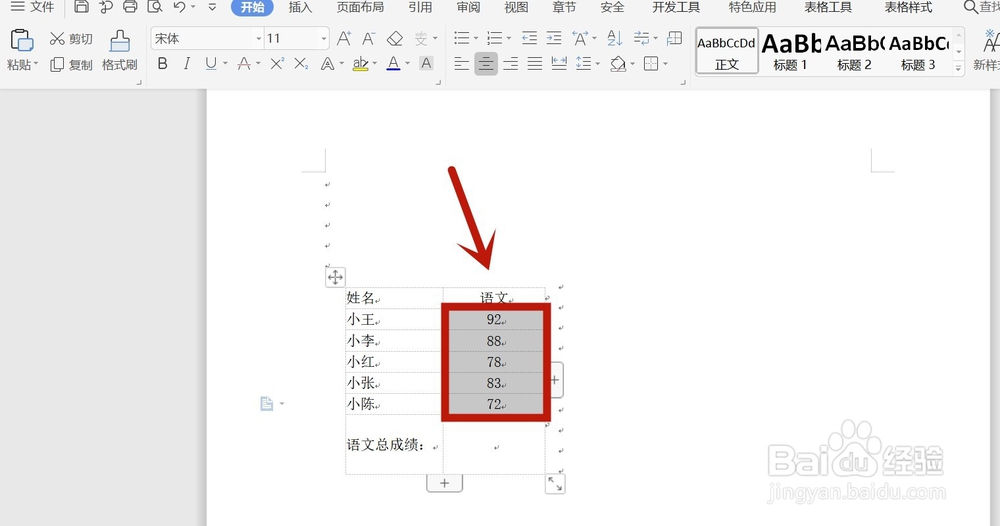
Task: Open the 表格样式 tab
Action: point(908,8)
